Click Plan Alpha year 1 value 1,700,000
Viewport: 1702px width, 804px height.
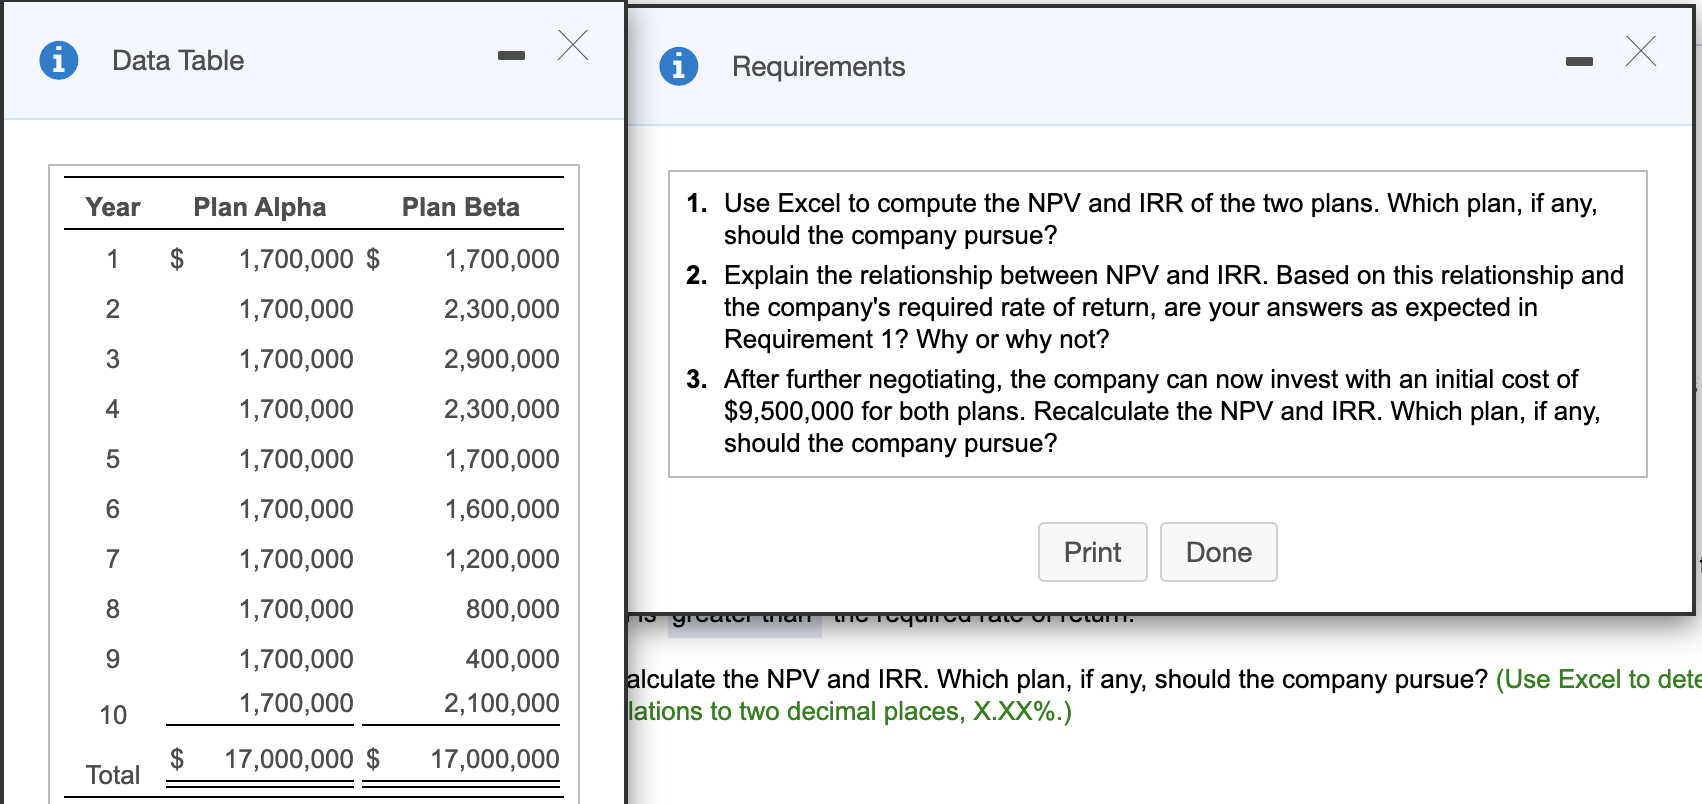click(296, 259)
